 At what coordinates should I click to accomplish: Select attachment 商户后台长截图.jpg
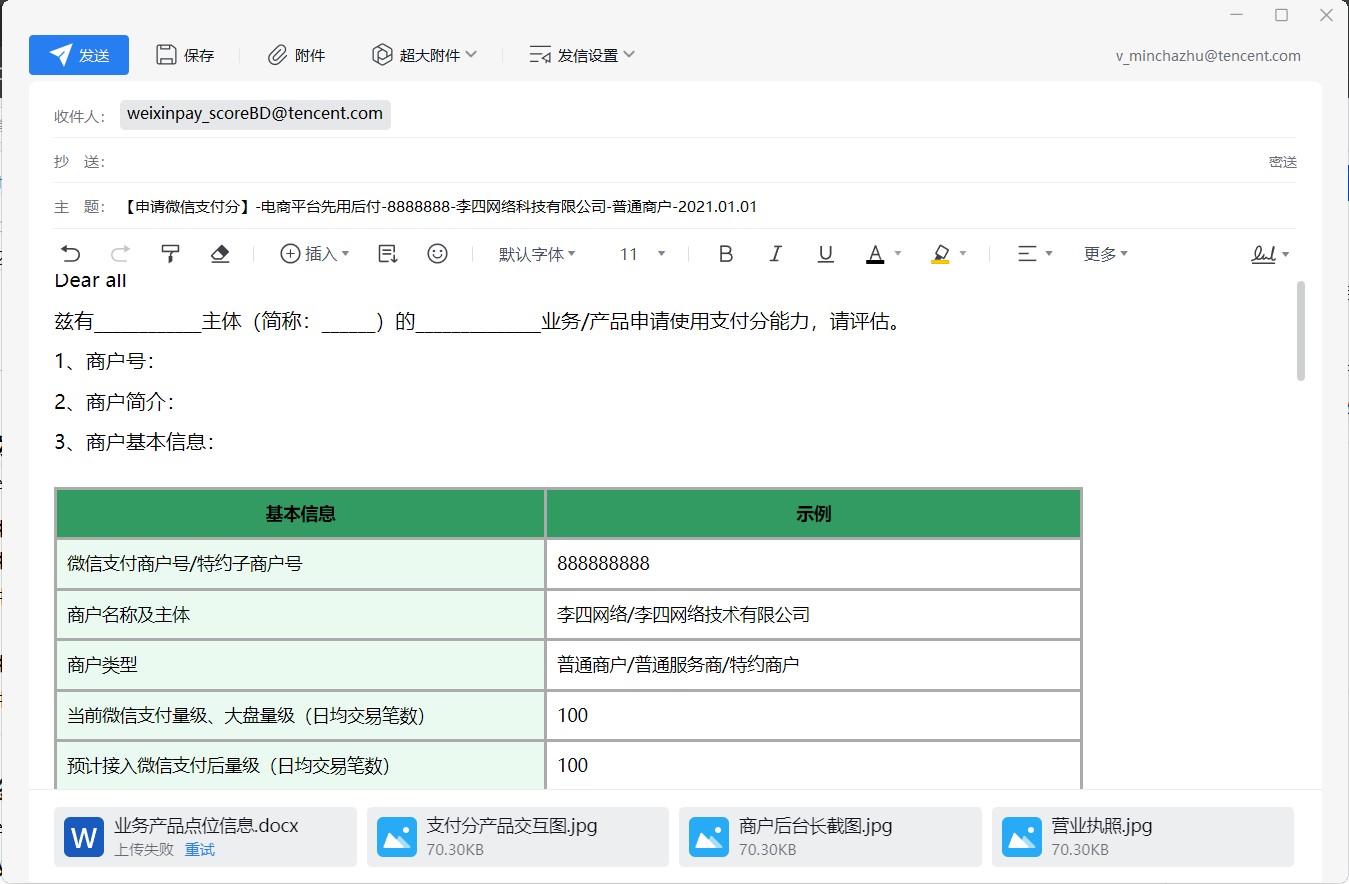(x=830, y=837)
